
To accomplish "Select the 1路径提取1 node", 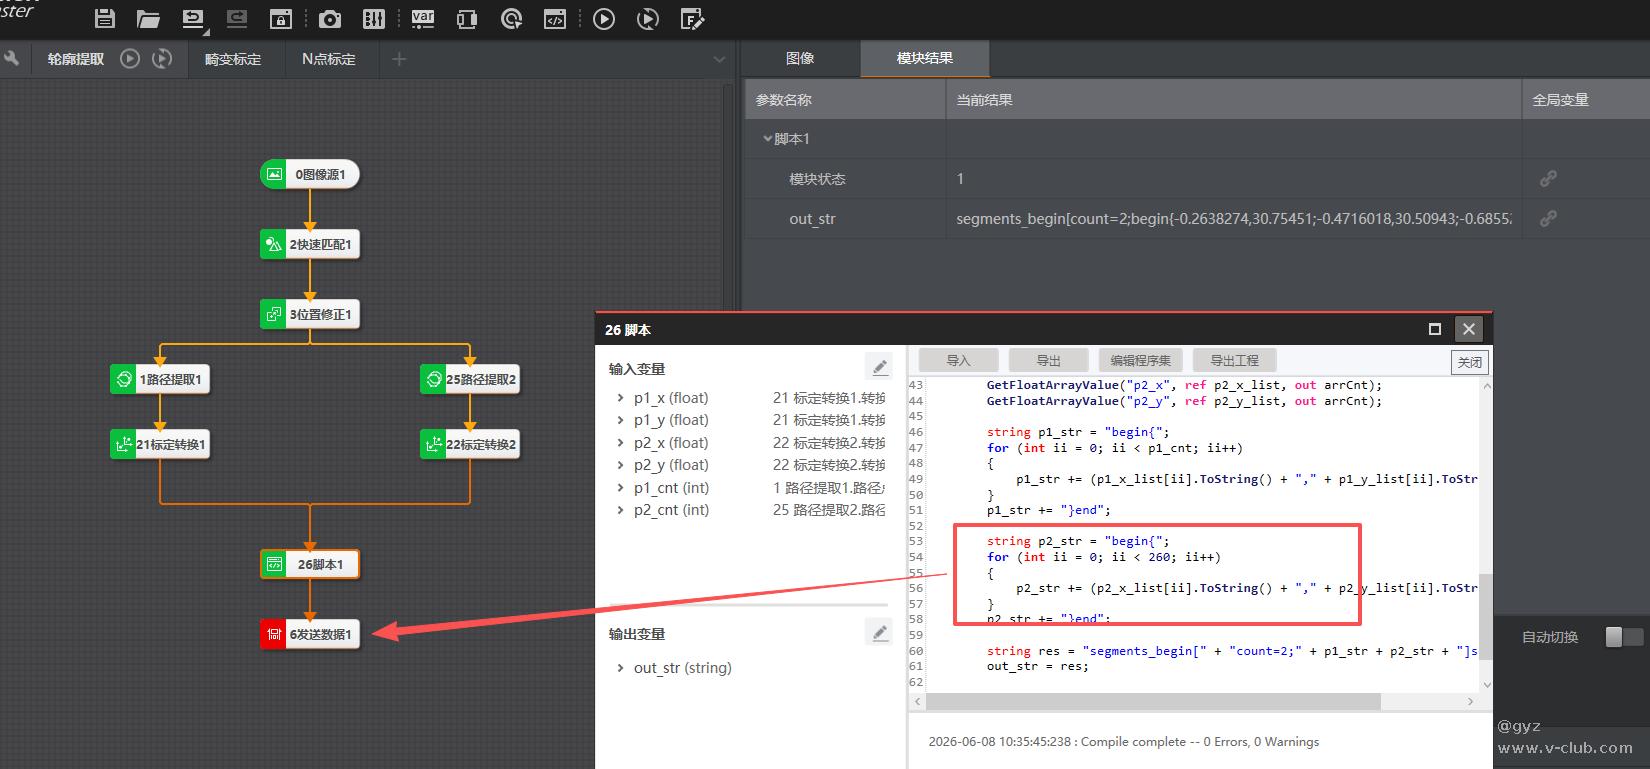I will 160,379.
